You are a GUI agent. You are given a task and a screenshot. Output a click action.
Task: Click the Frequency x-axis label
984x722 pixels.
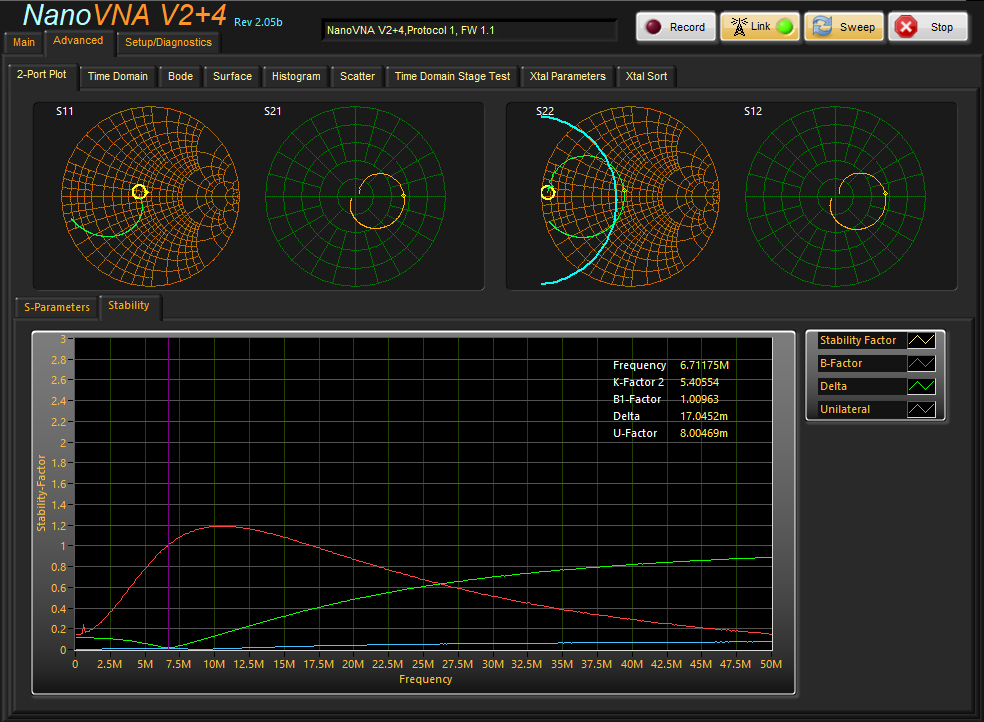pos(425,679)
